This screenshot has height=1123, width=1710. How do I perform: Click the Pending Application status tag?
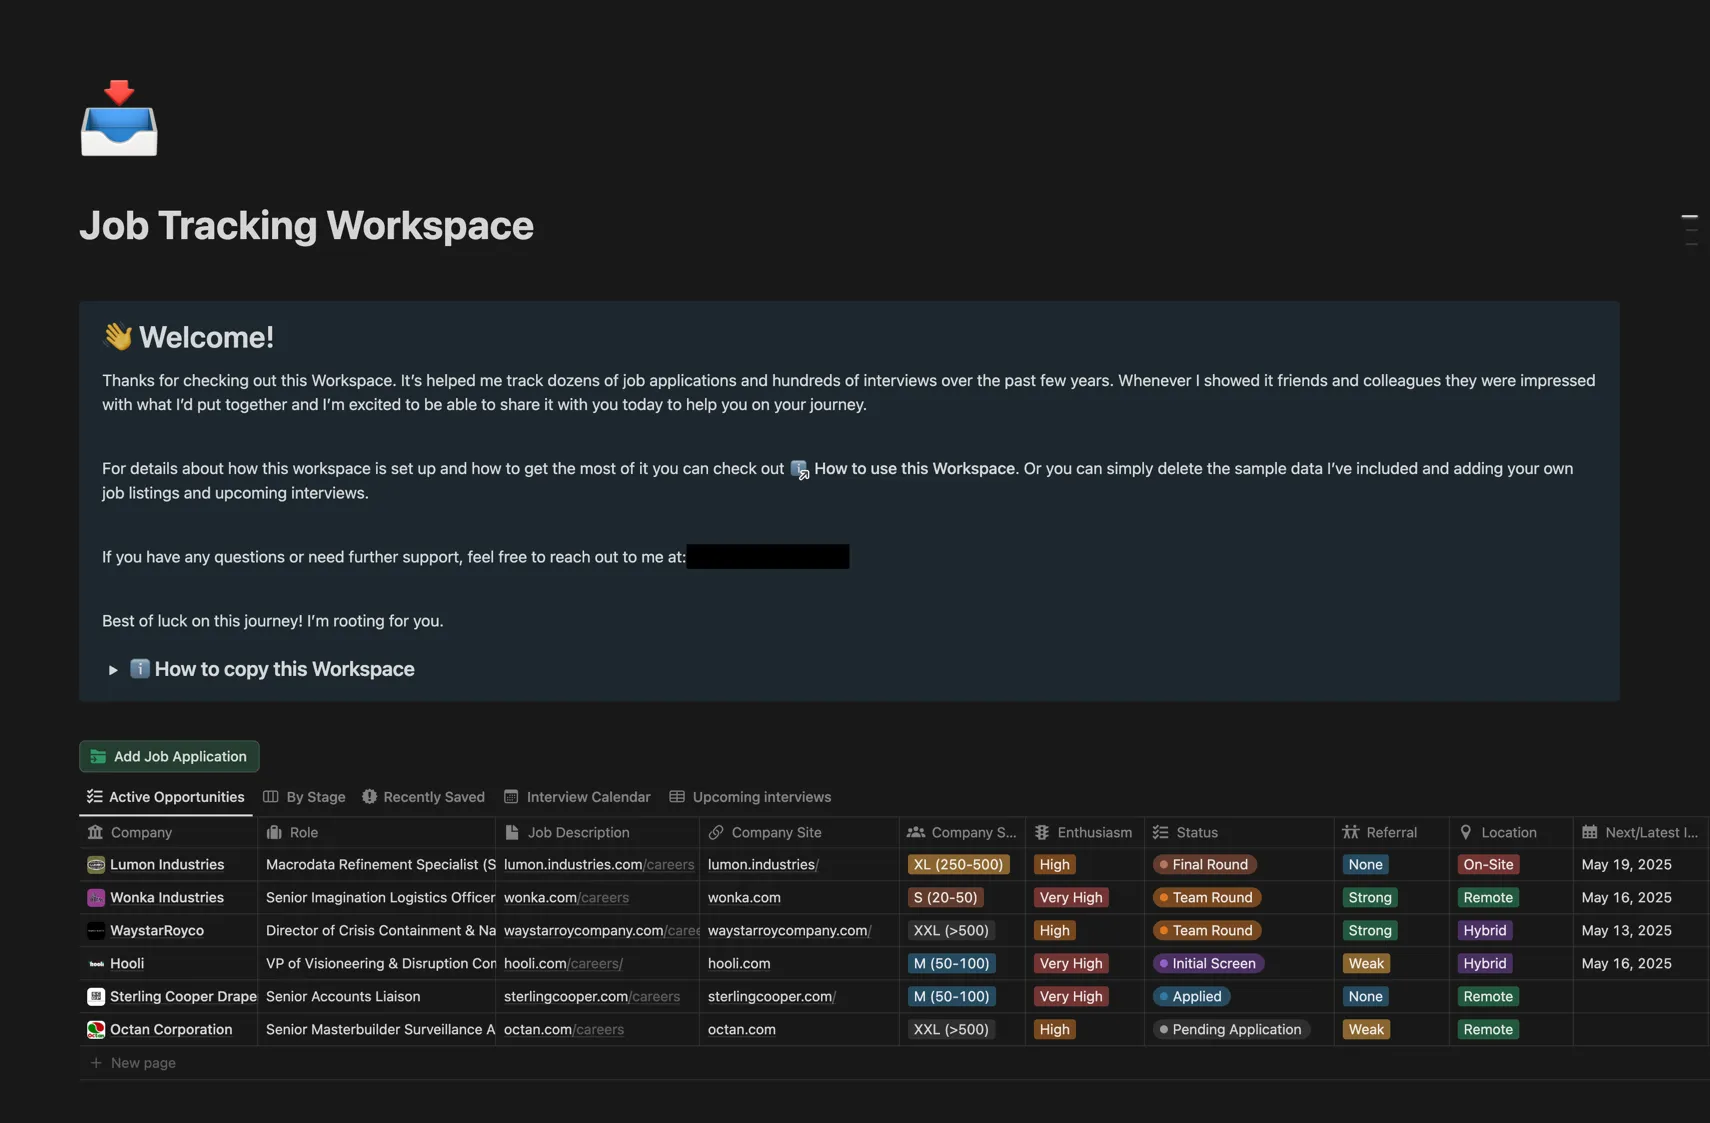pos(1231,1029)
